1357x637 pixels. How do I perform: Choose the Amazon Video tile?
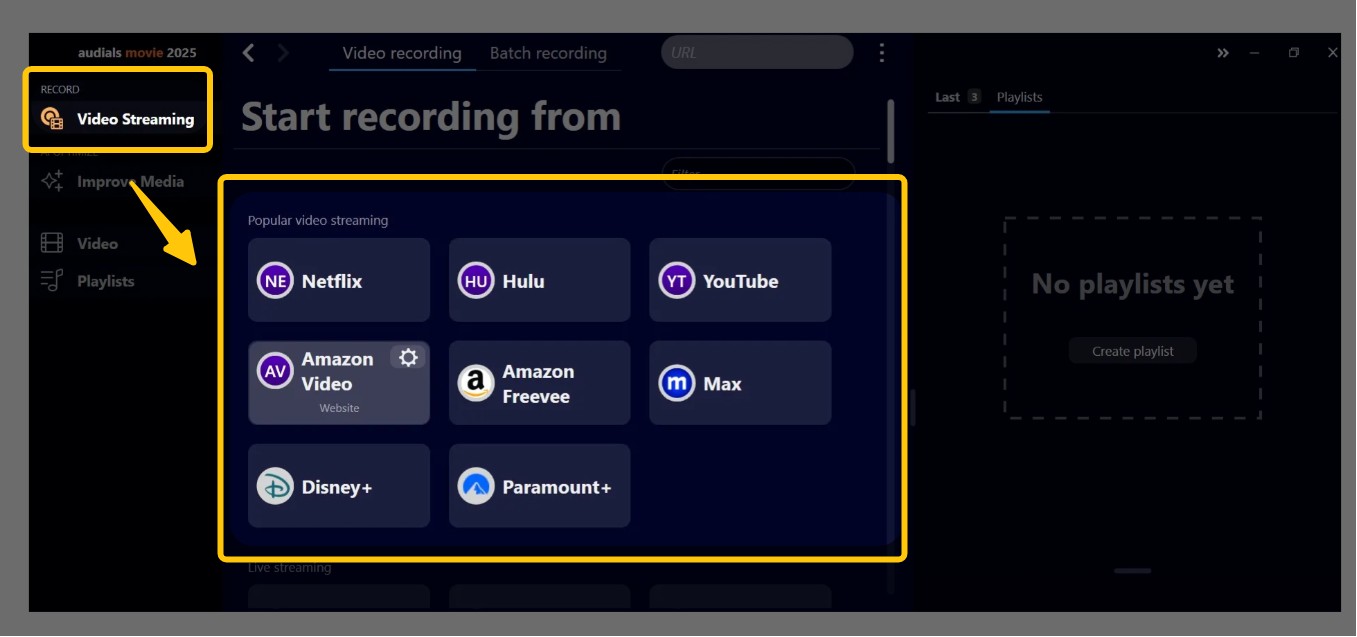point(339,383)
